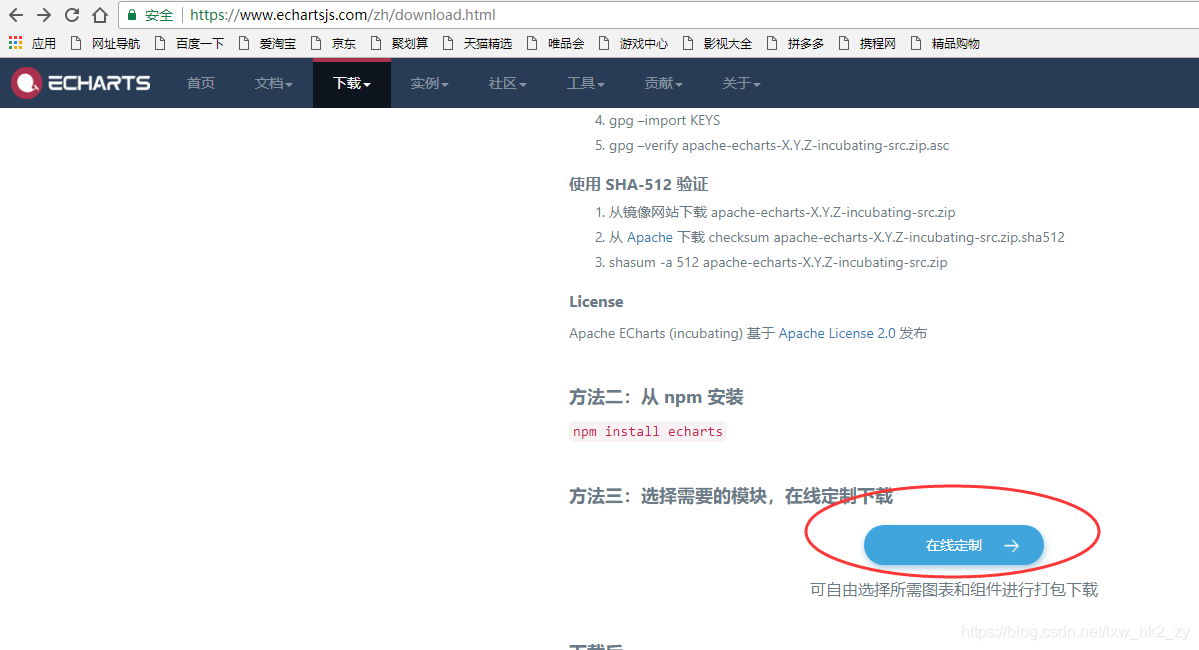The height and width of the screenshot is (650, 1199).
Task: Reload the page with the refresh icon
Action: tap(72, 15)
